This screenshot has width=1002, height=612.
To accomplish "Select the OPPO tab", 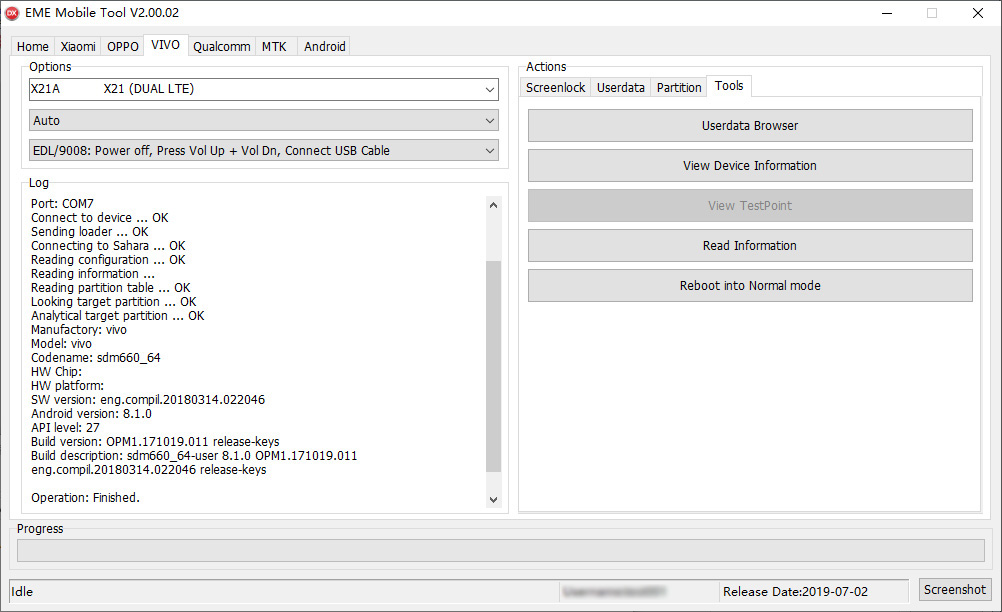I will coord(123,46).
